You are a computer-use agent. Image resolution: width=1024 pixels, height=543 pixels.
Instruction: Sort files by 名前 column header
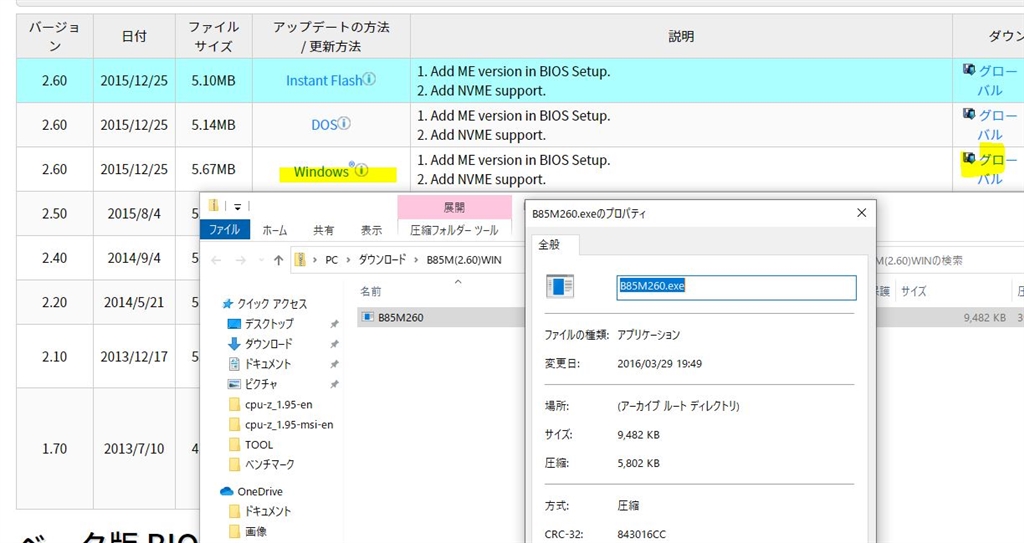point(371,291)
